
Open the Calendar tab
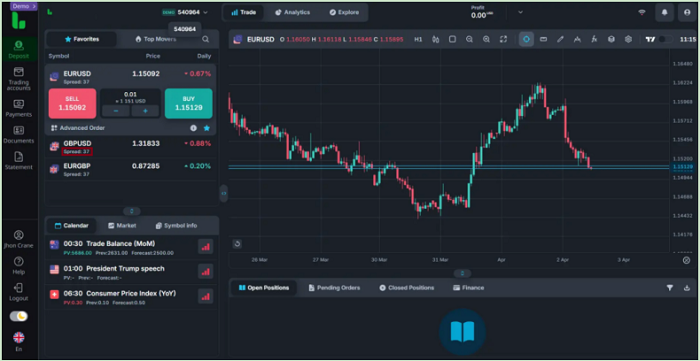click(x=71, y=226)
